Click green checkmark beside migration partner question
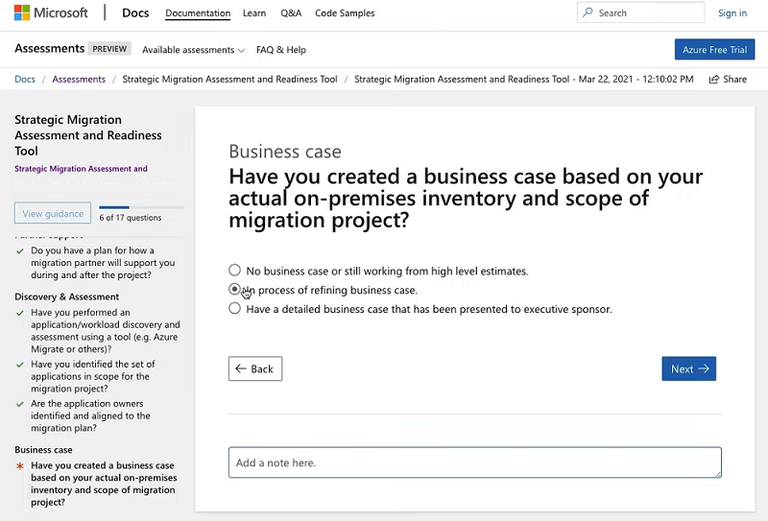768x521 pixels. tap(20, 250)
